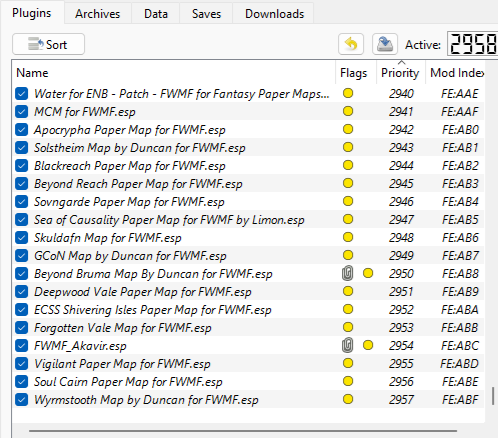
Task: Click yellow flag on Beyond Reach row
Action: pos(348,183)
